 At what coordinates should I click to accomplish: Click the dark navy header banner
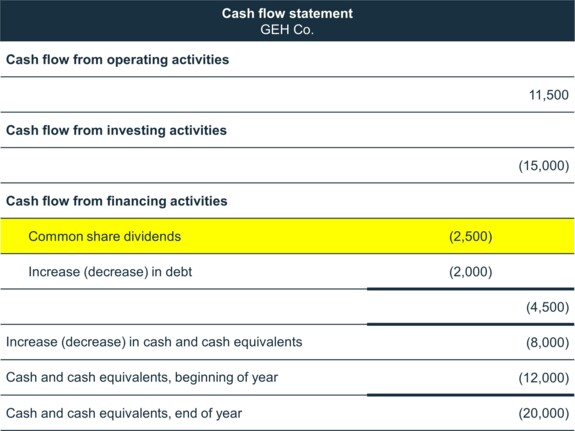(x=287, y=21)
